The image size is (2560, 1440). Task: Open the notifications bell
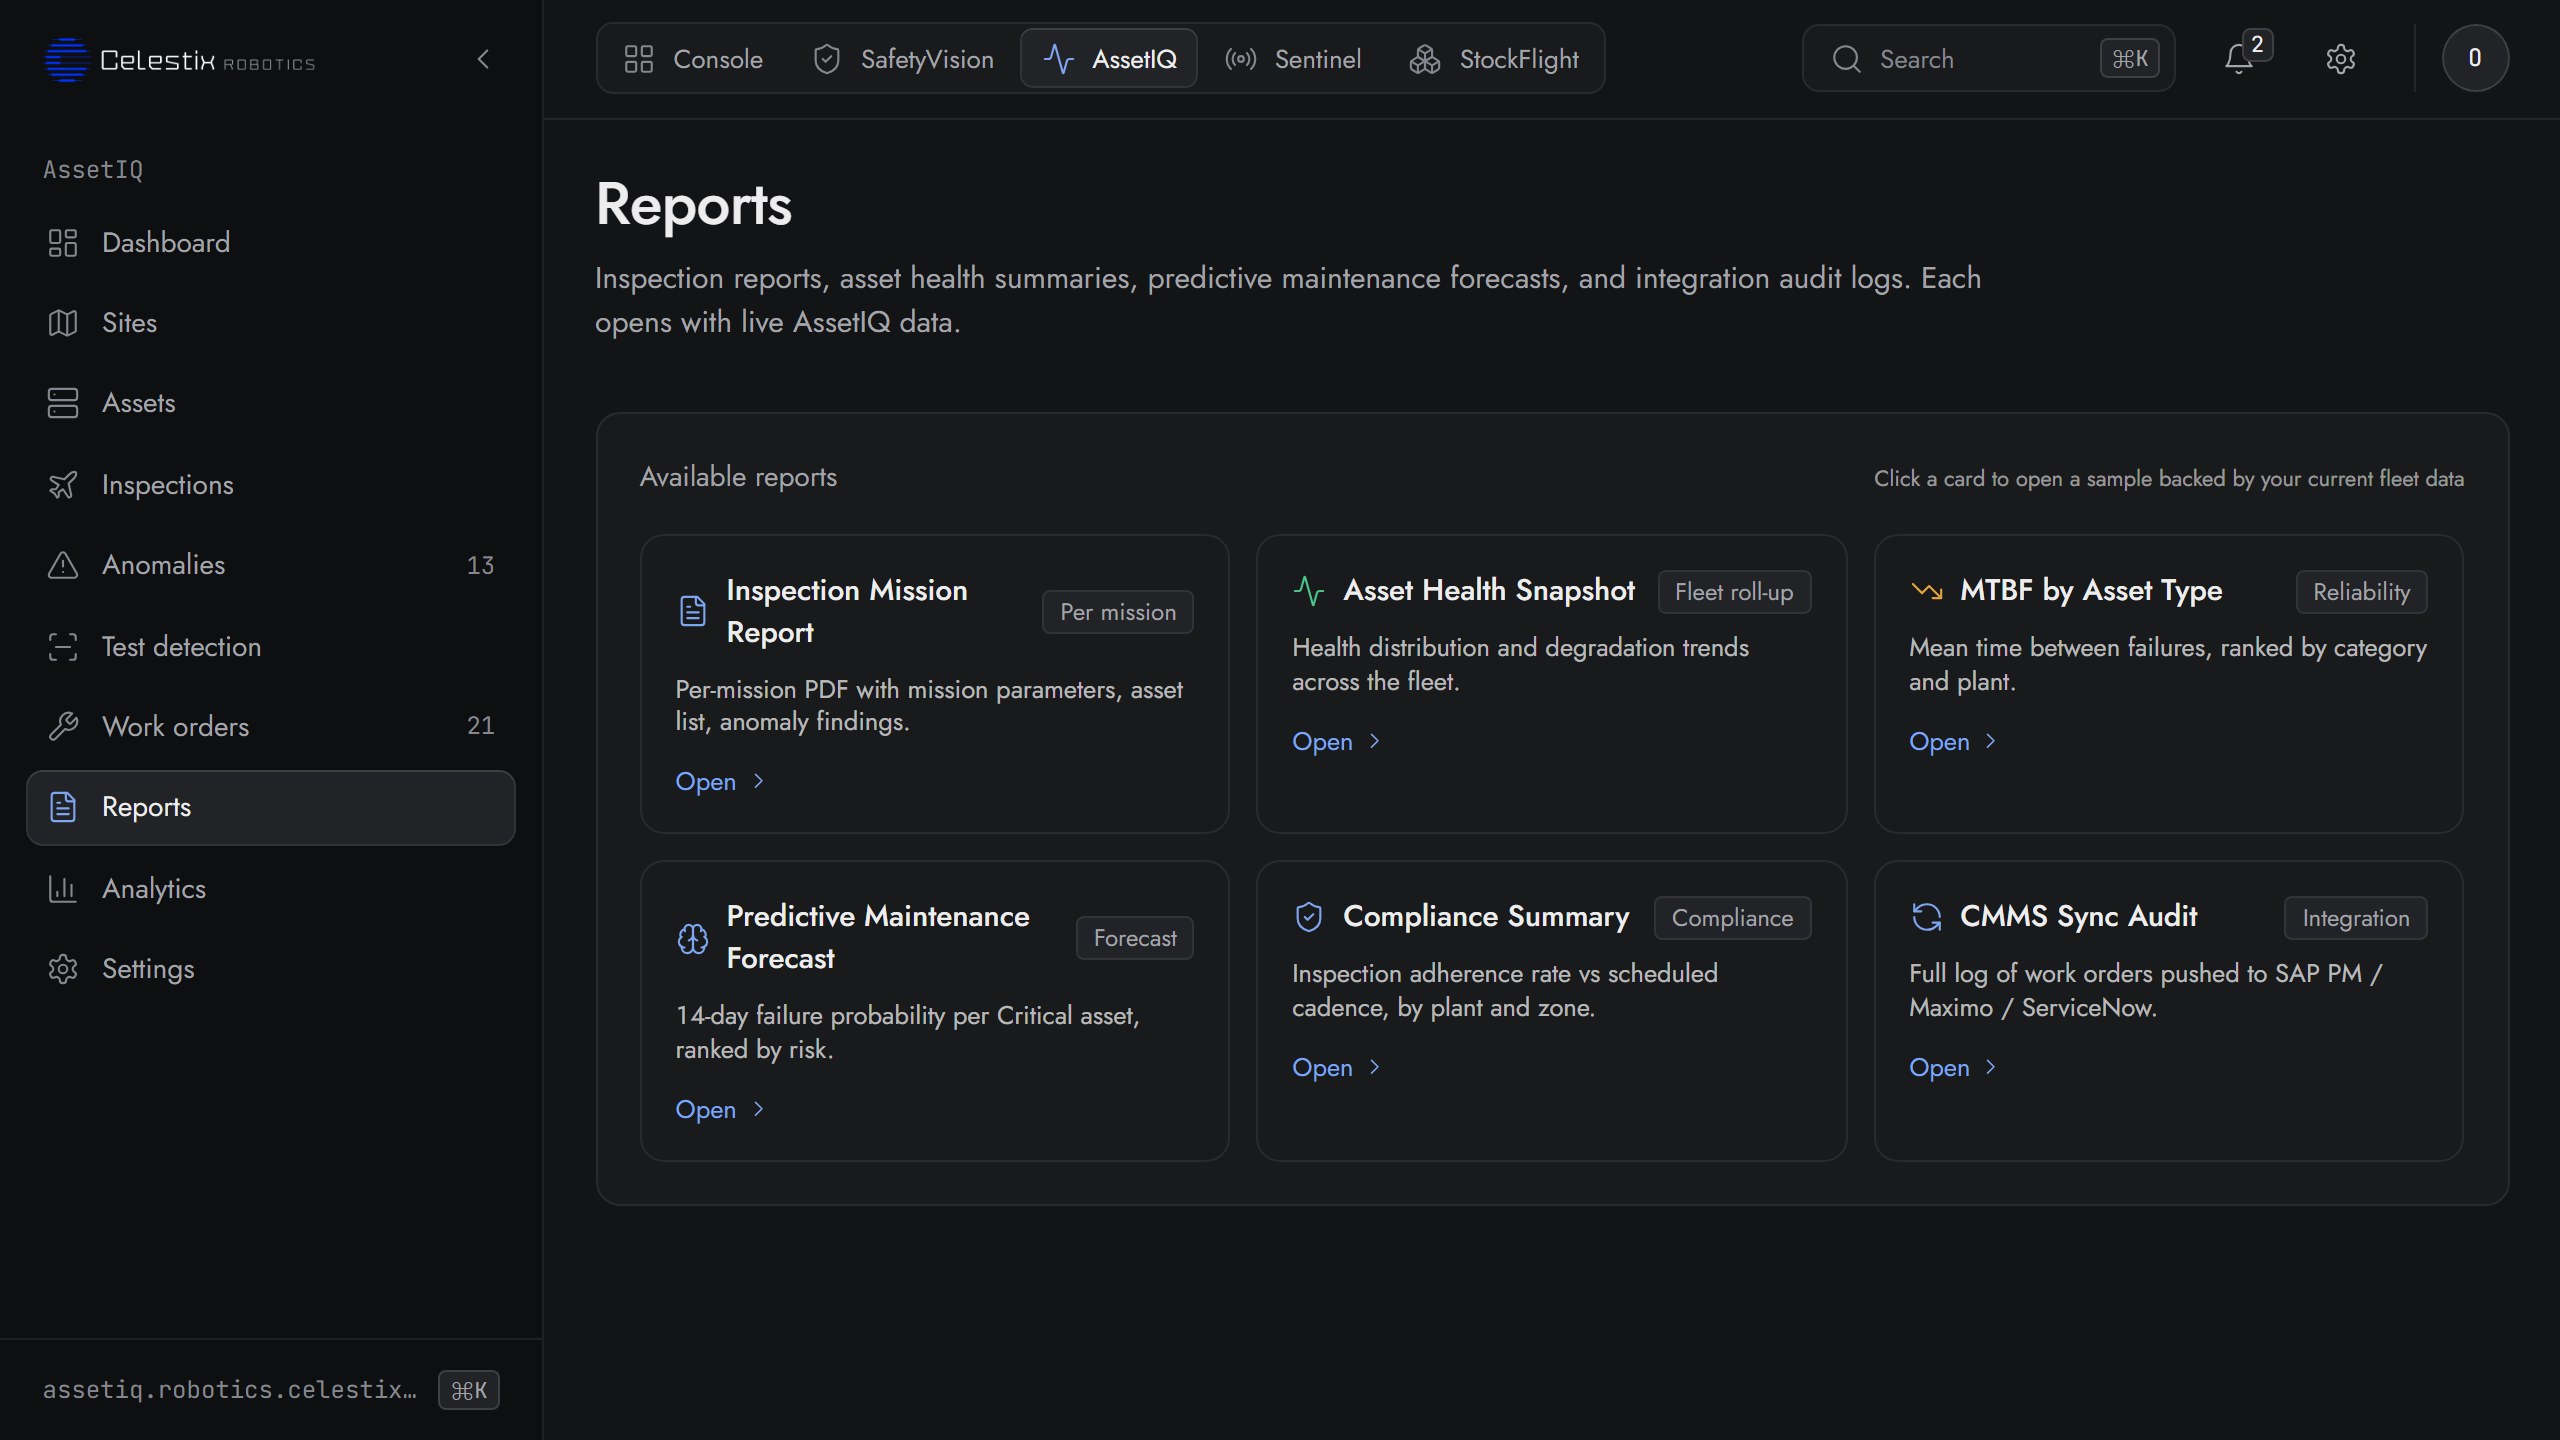tap(2238, 59)
